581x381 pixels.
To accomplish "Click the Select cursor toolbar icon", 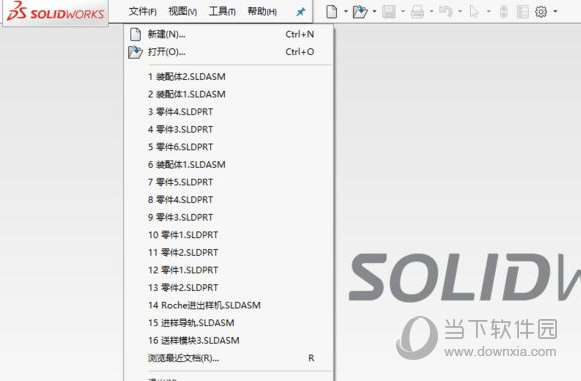I will 474,11.
